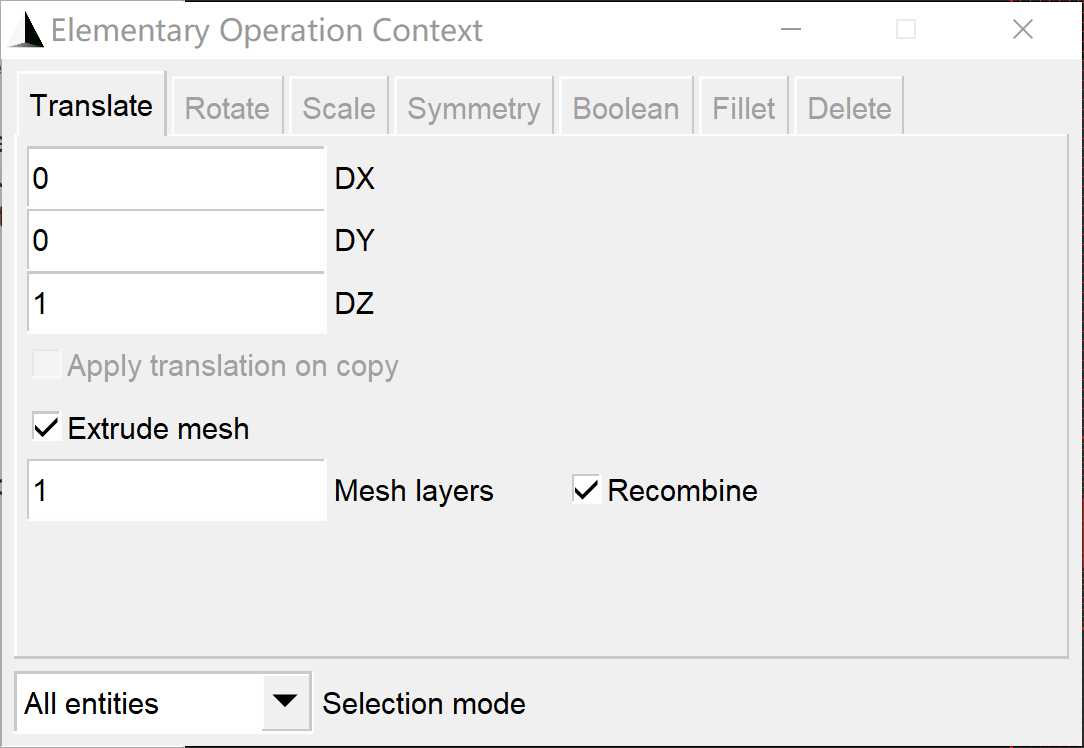The image size is (1084, 748).
Task: Toggle the Recombine checkbox
Action: coord(586,490)
